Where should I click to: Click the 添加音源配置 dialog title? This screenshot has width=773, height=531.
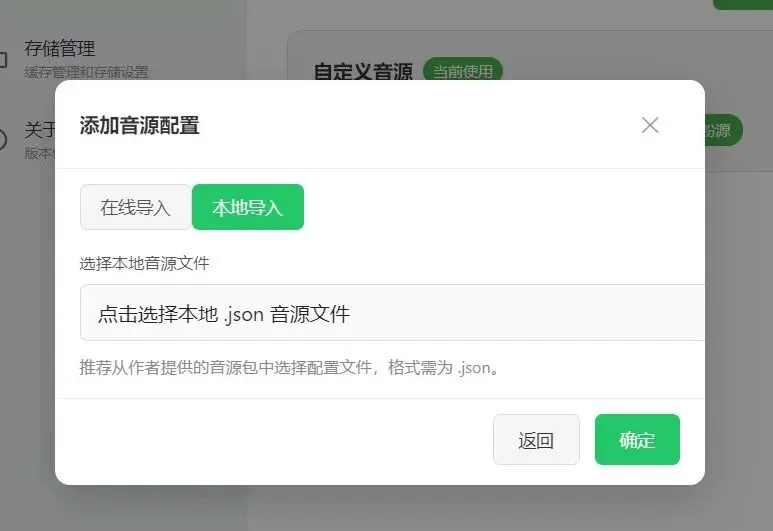(x=140, y=125)
